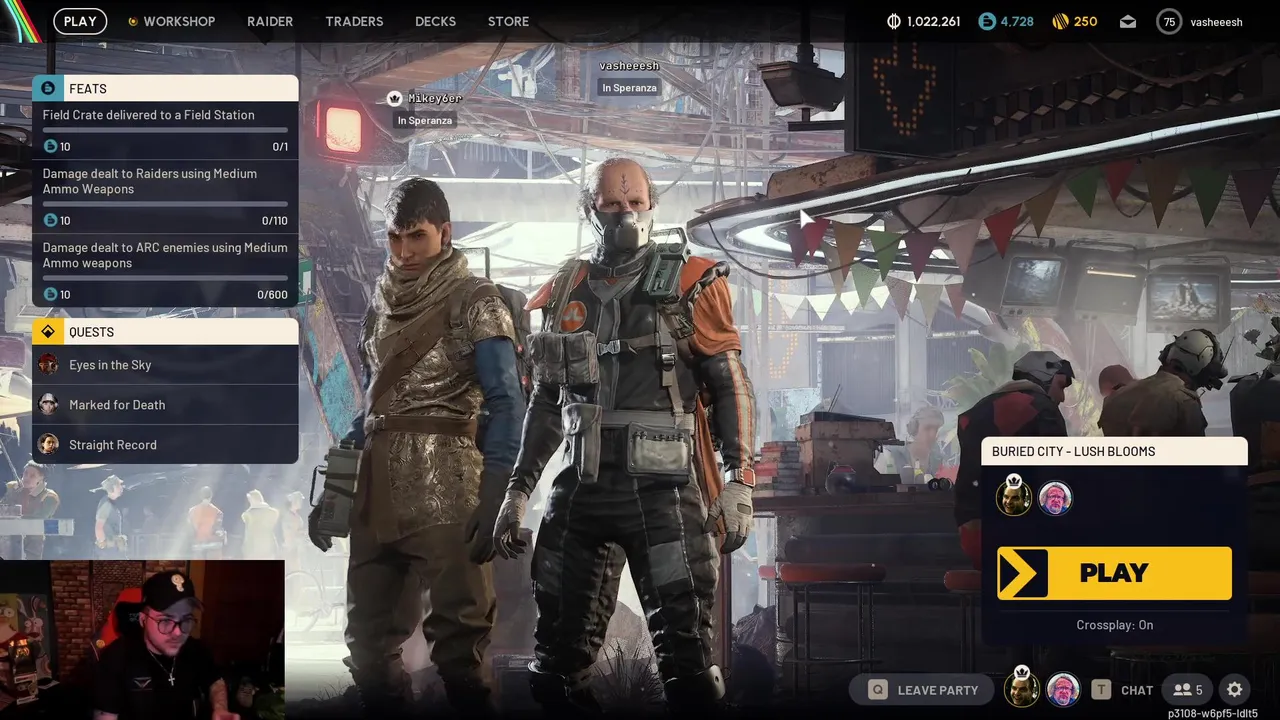Click the ARC enemies feat progress bar

(165, 278)
